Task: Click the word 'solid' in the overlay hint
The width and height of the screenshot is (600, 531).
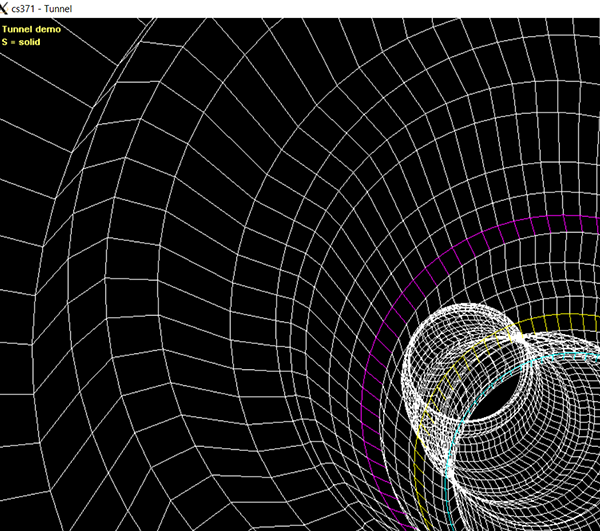Action: [x=32, y=42]
